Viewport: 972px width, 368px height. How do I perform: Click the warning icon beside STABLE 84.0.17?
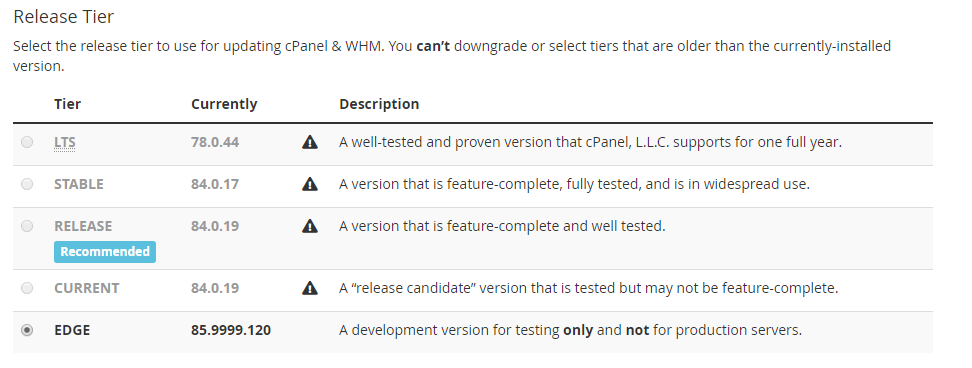309,184
